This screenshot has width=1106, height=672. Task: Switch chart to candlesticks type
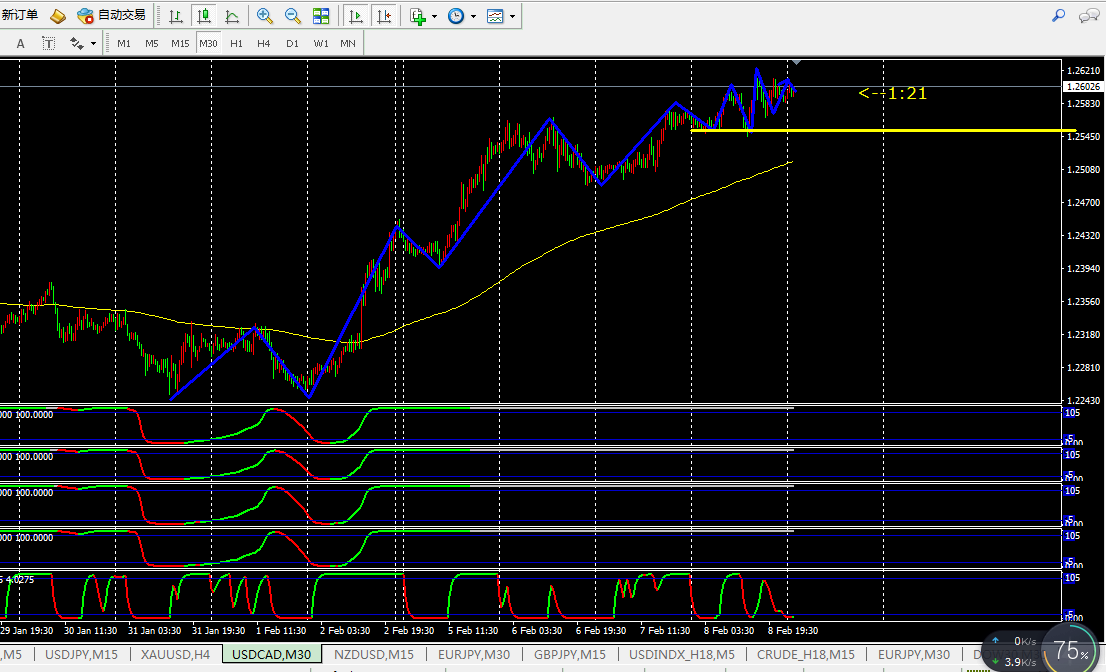point(204,16)
